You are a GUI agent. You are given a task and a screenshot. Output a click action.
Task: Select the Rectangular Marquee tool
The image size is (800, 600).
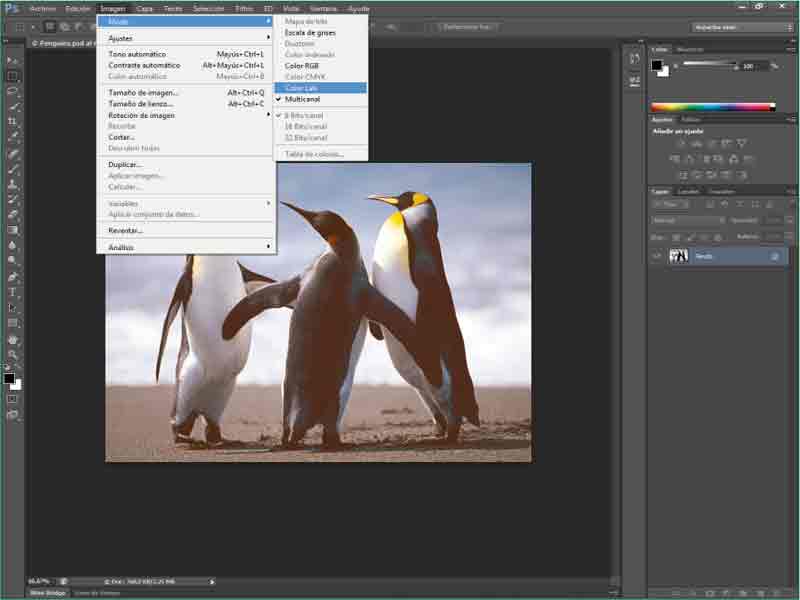point(13,75)
